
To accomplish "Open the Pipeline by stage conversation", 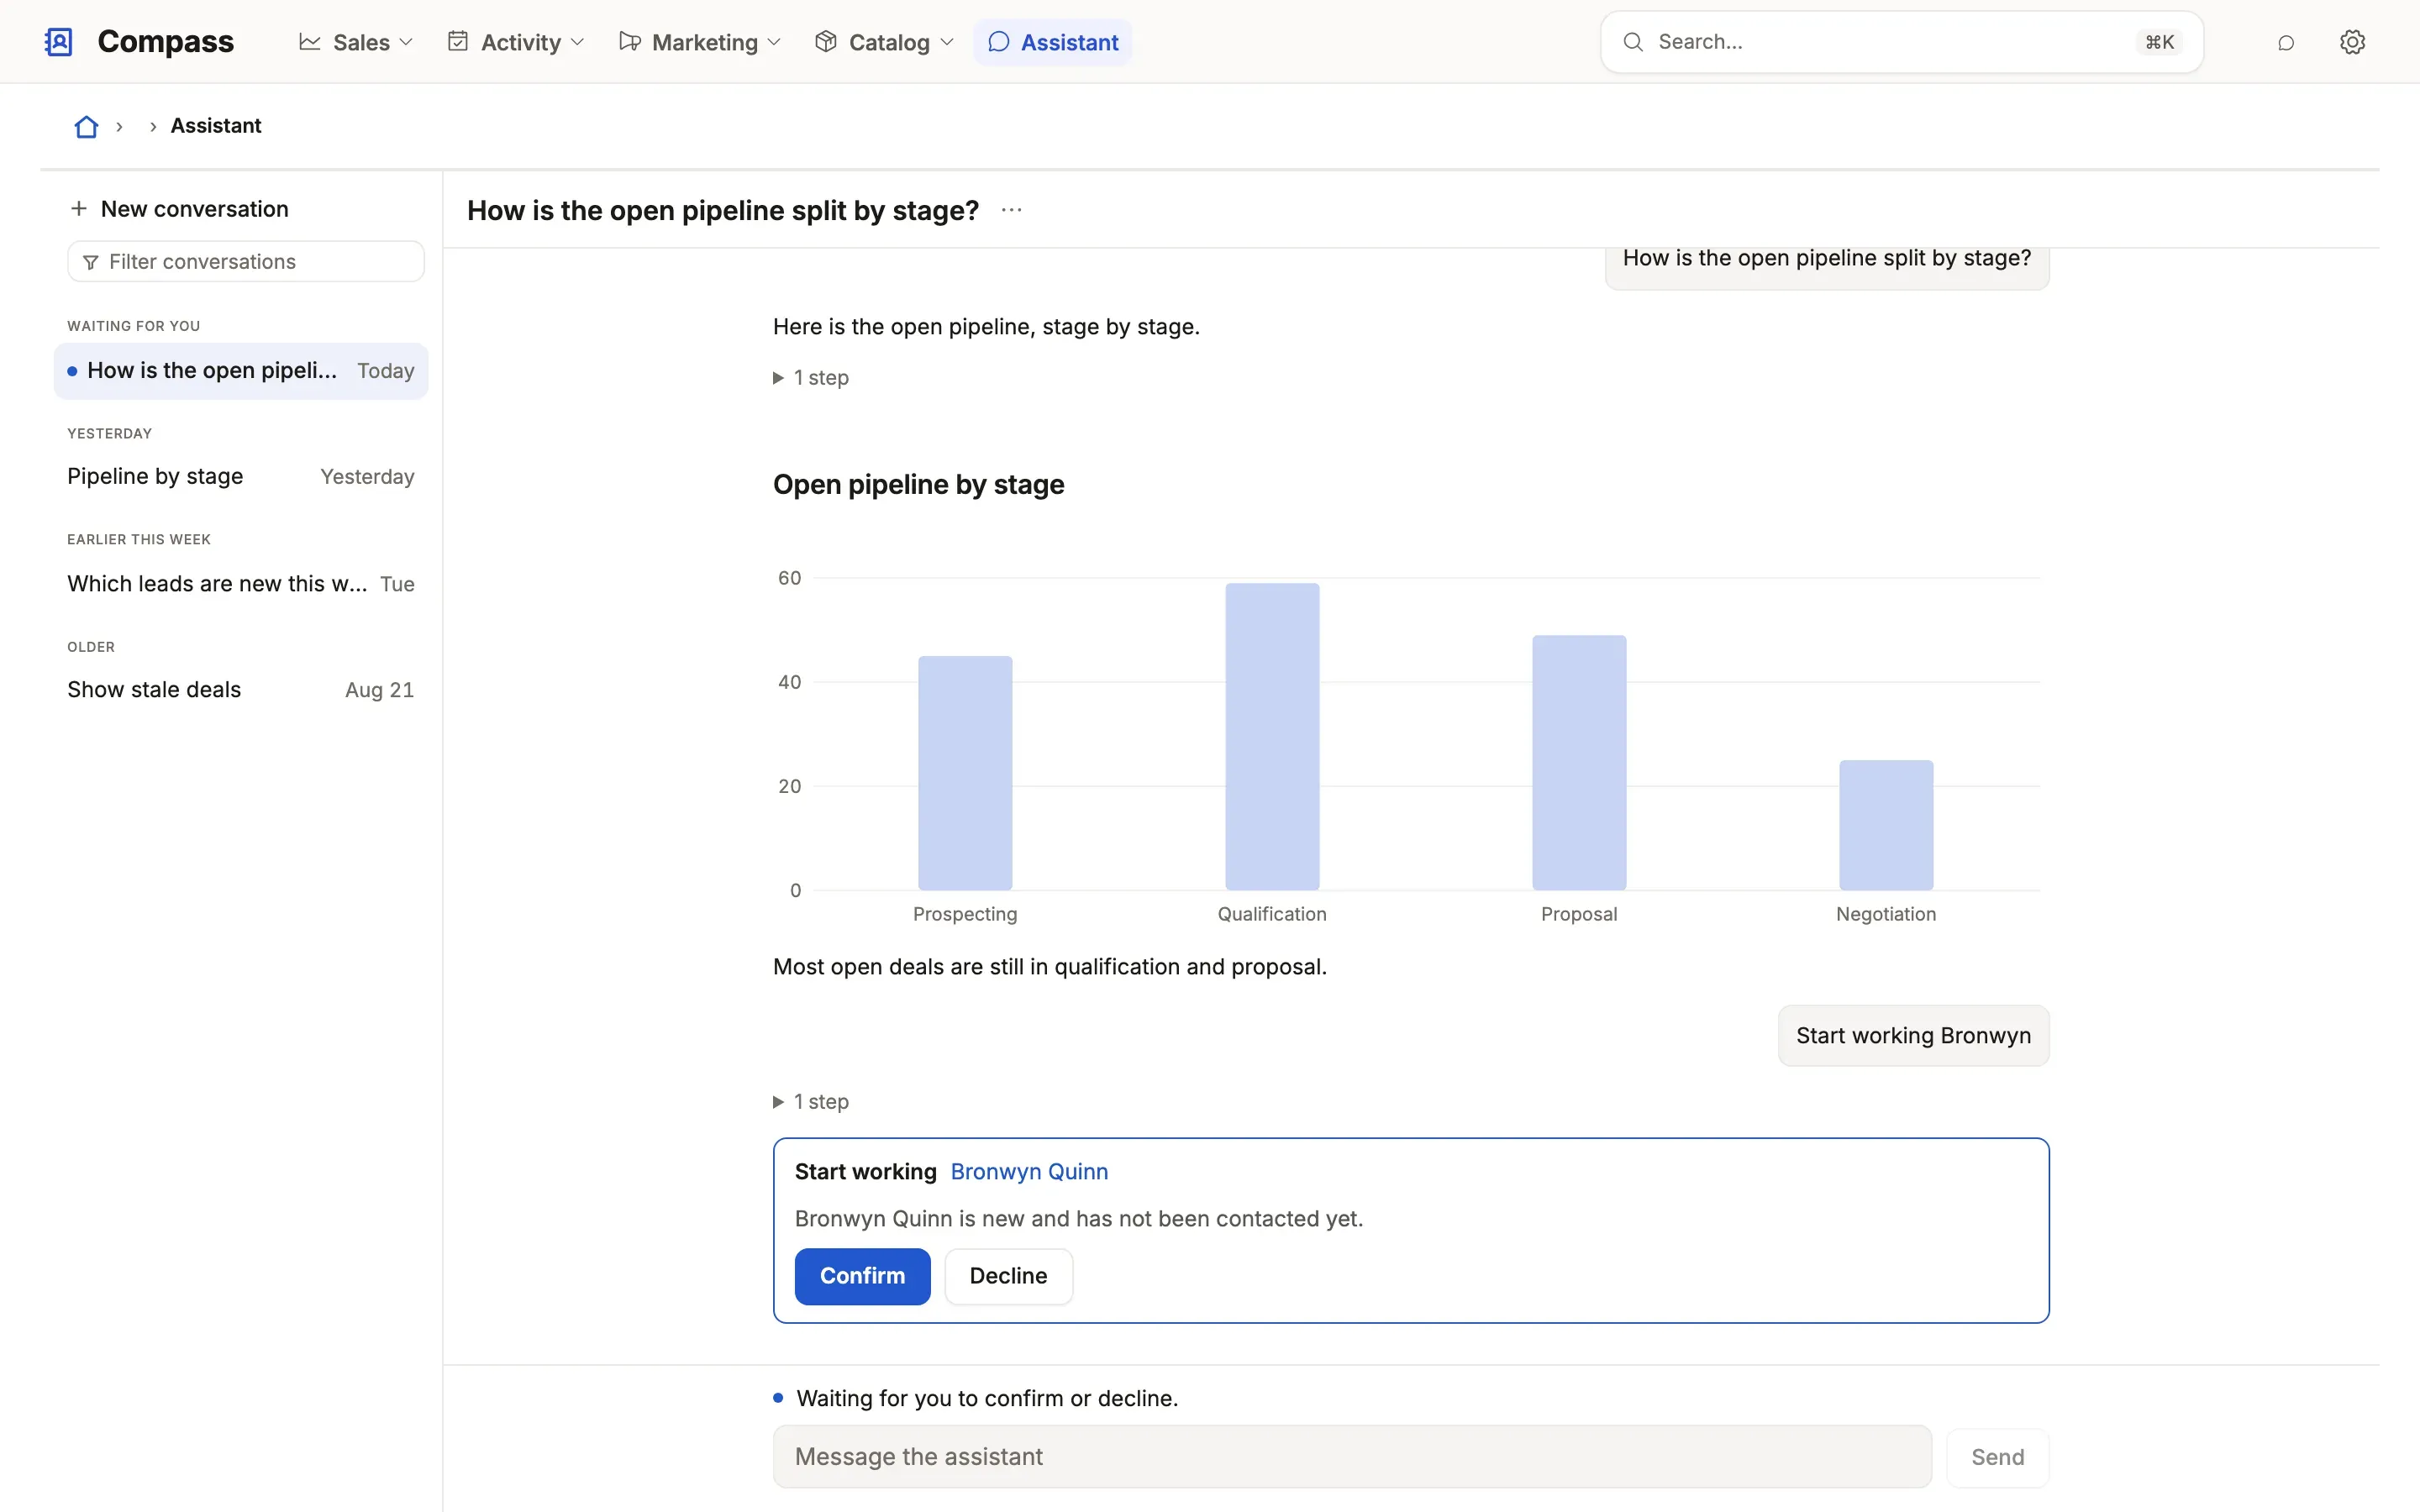I will pos(241,476).
